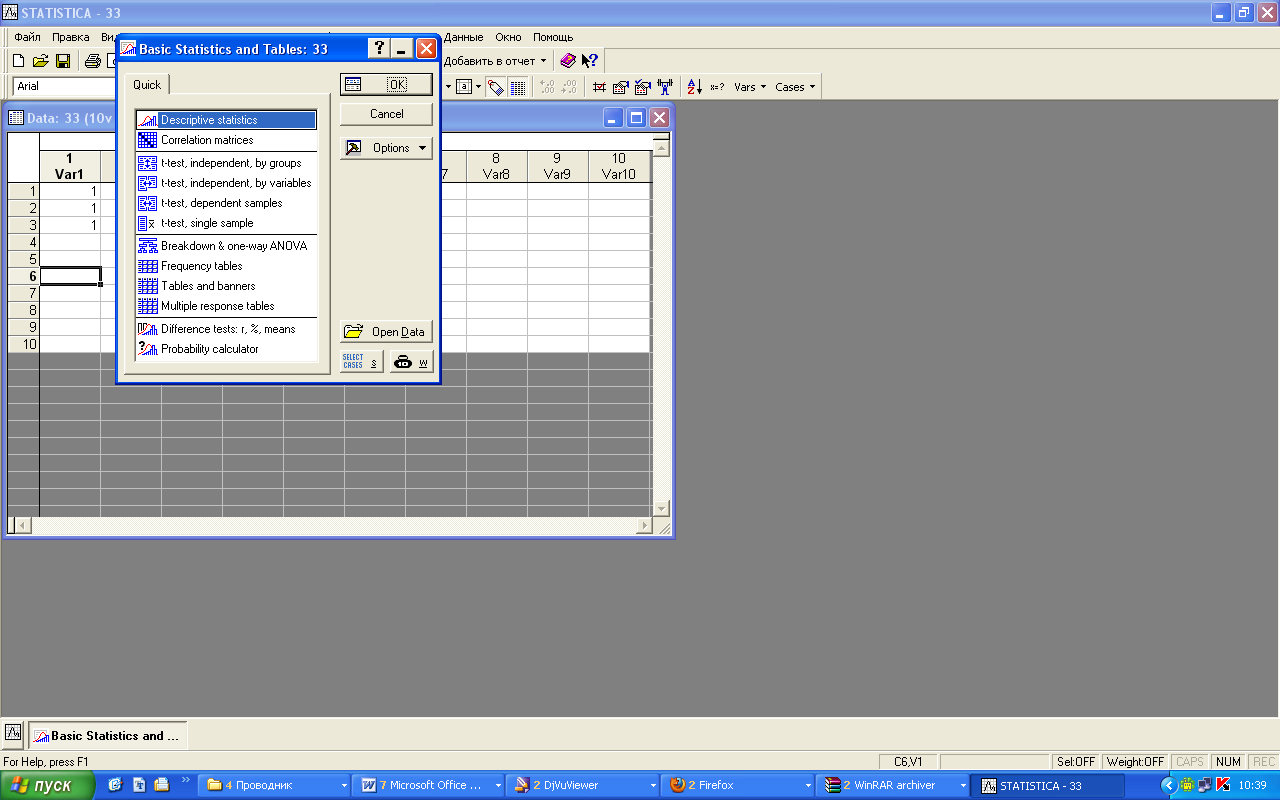1280x800 pixels.
Task: Switch to WinRAR archiver taskbar item
Action: coord(894,786)
